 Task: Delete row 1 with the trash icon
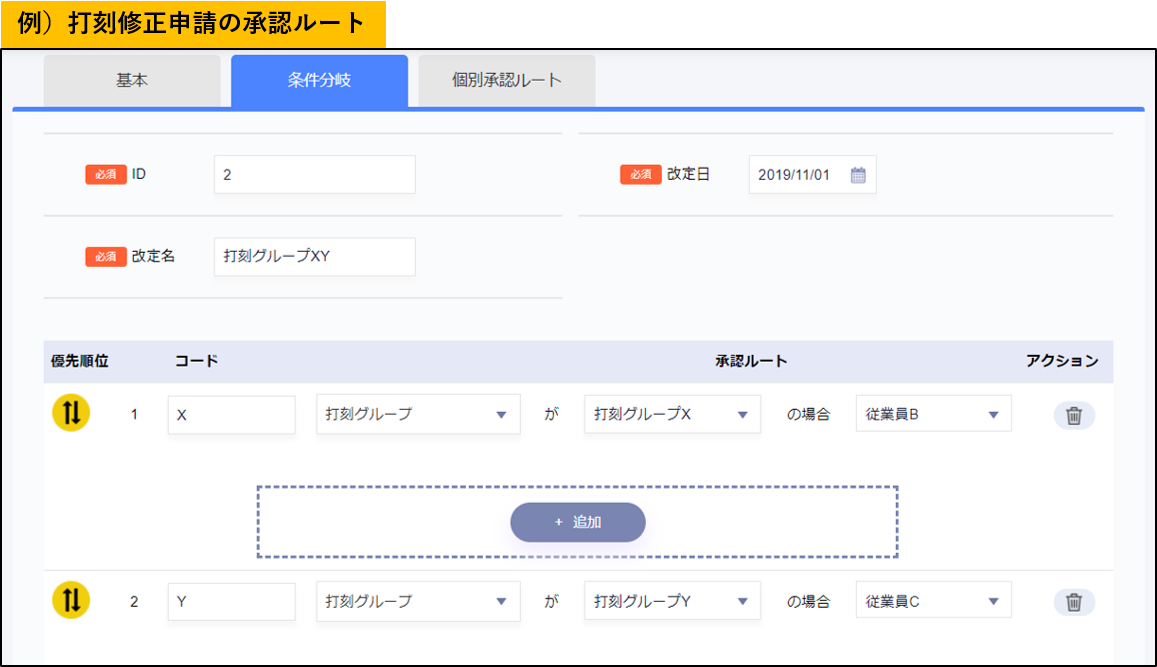point(1073,415)
